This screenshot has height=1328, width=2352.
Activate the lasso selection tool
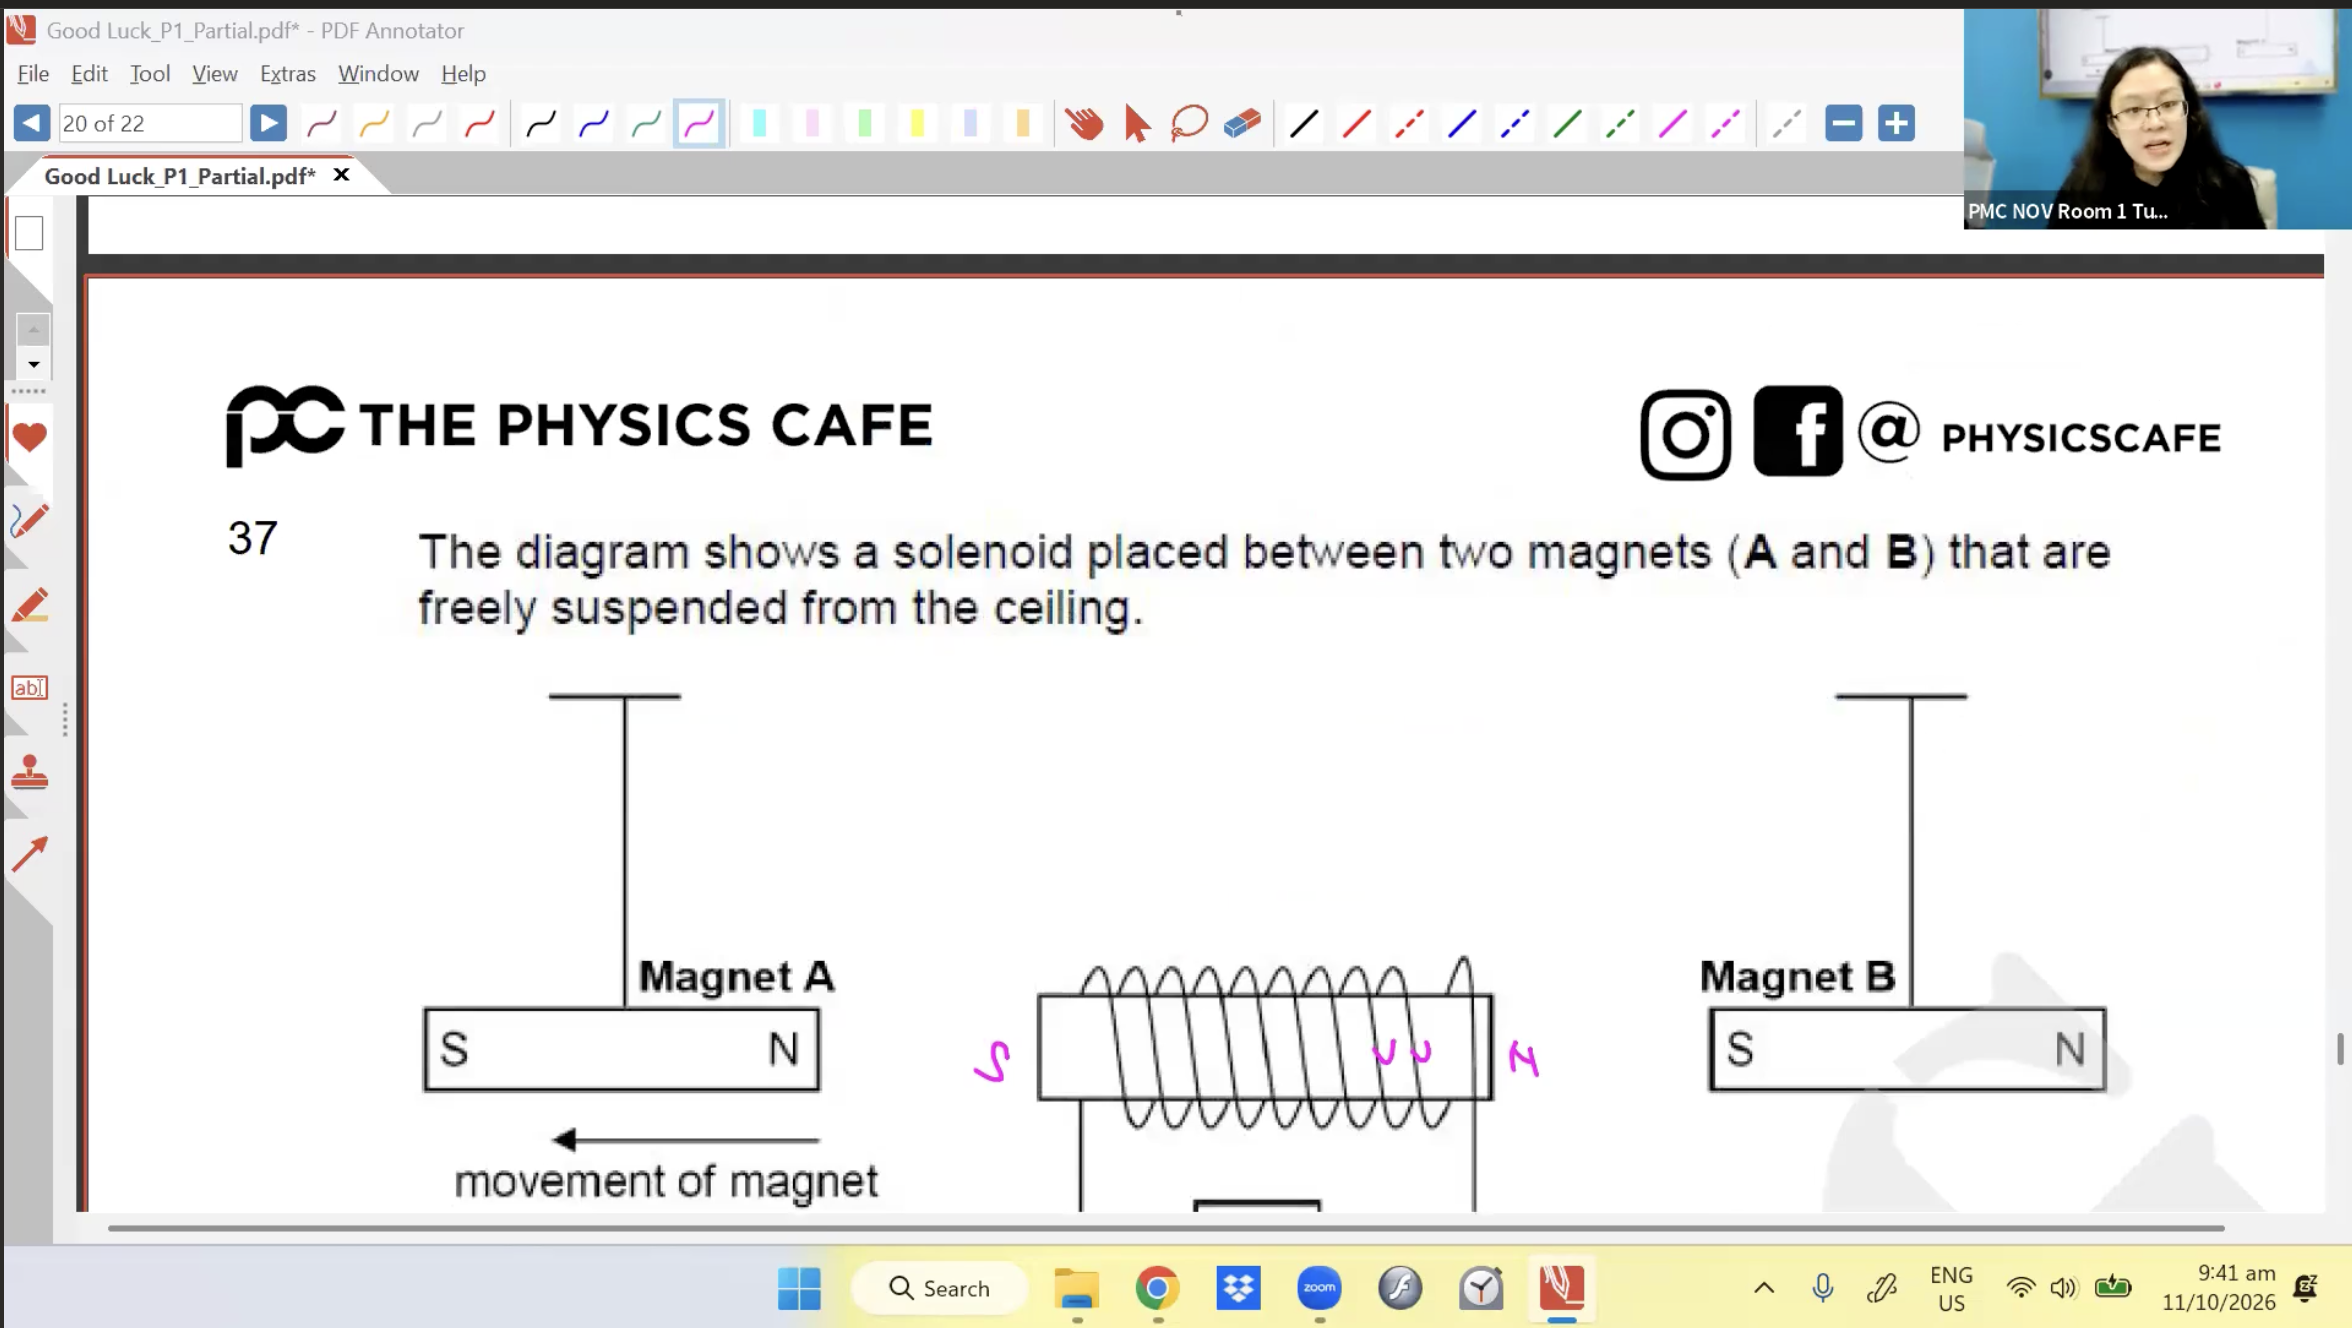coord(1189,124)
